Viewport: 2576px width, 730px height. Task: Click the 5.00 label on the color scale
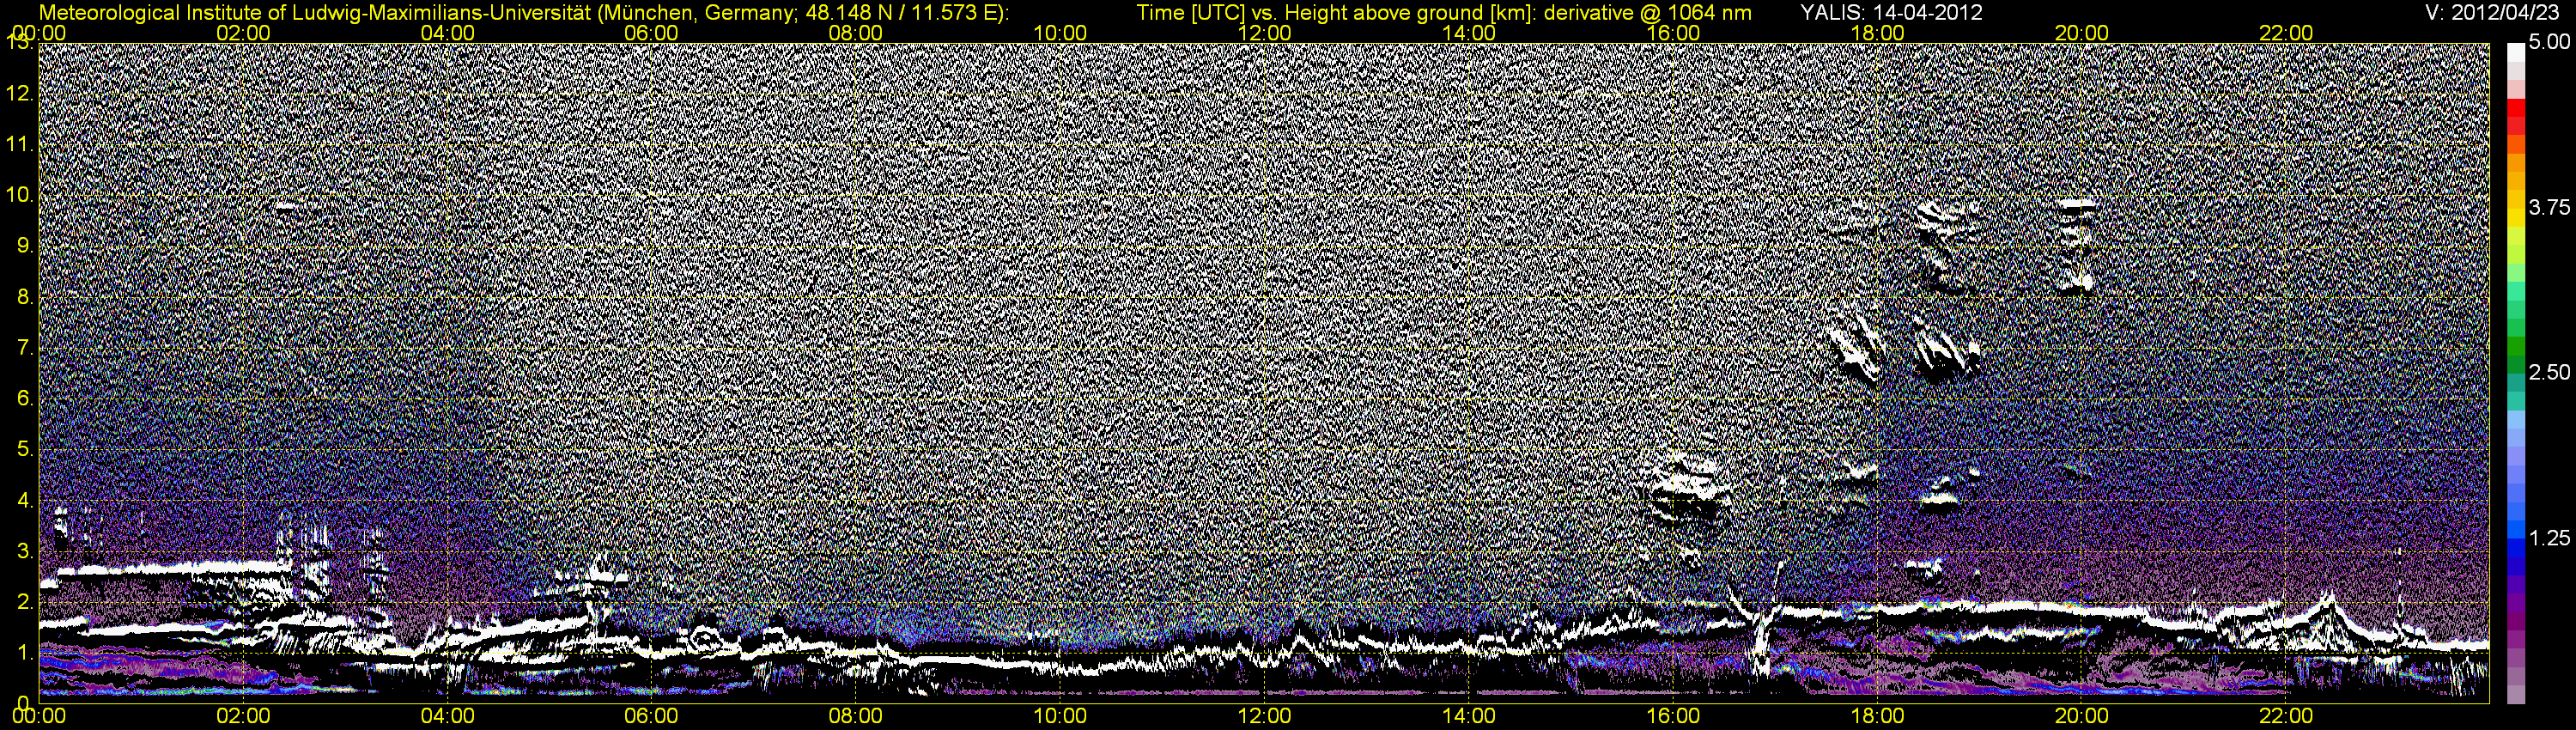coord(2549,42)
